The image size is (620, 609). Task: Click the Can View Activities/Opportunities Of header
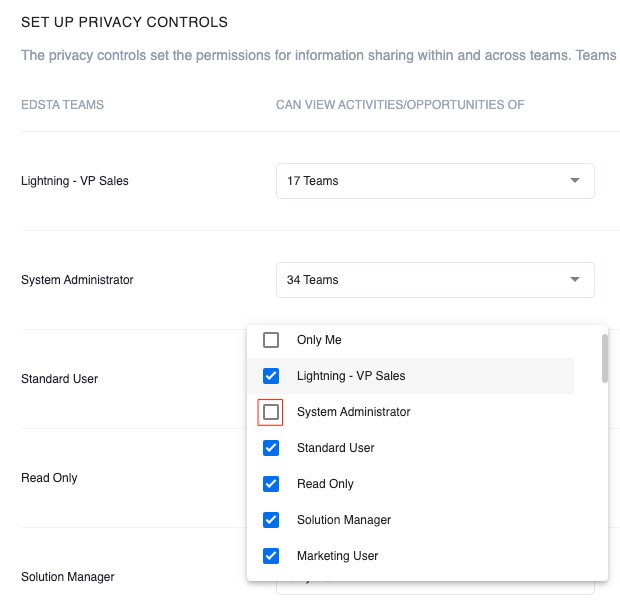pos(400,105)
